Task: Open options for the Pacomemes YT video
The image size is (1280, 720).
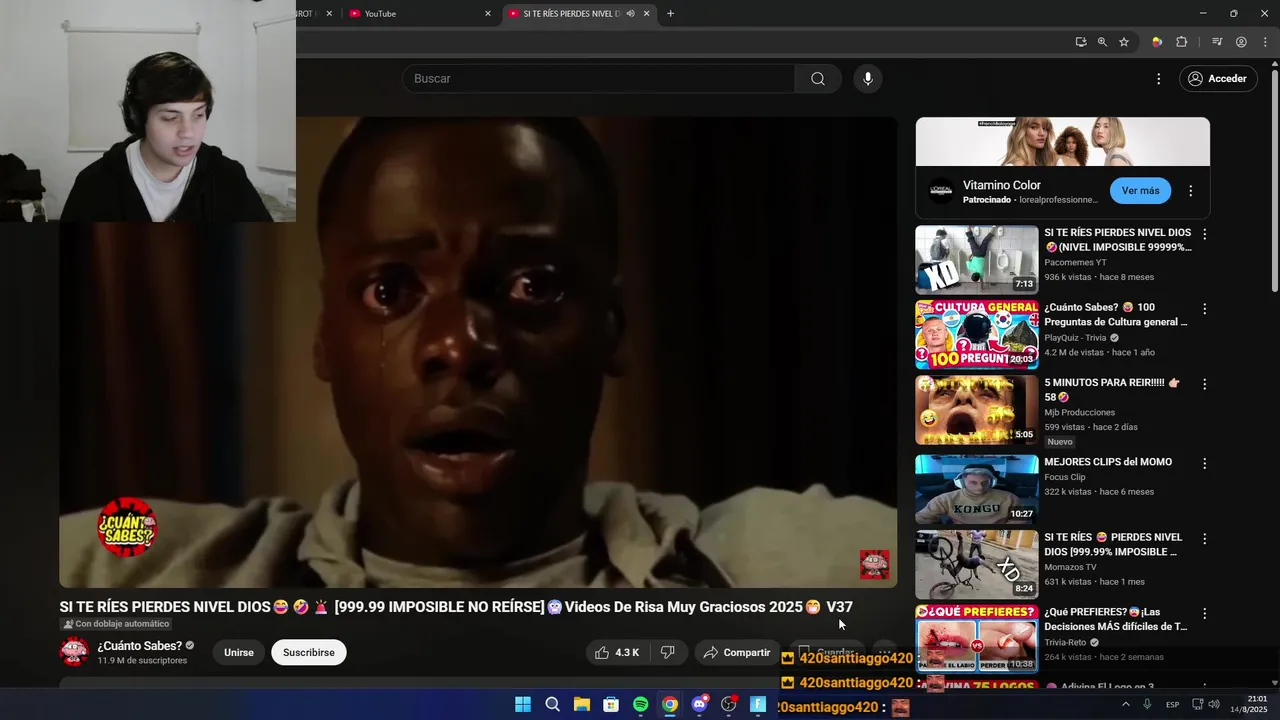Action: [1204, 234]
